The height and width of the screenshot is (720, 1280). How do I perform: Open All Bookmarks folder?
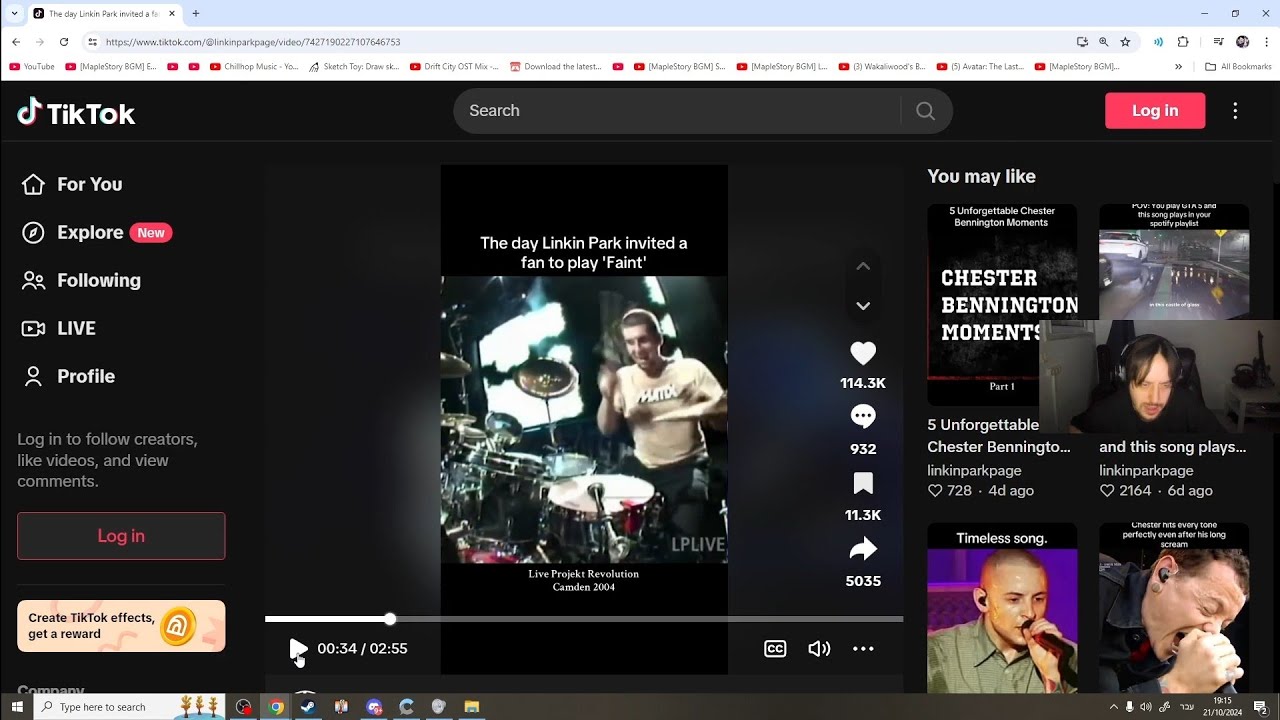point(1238,67)
